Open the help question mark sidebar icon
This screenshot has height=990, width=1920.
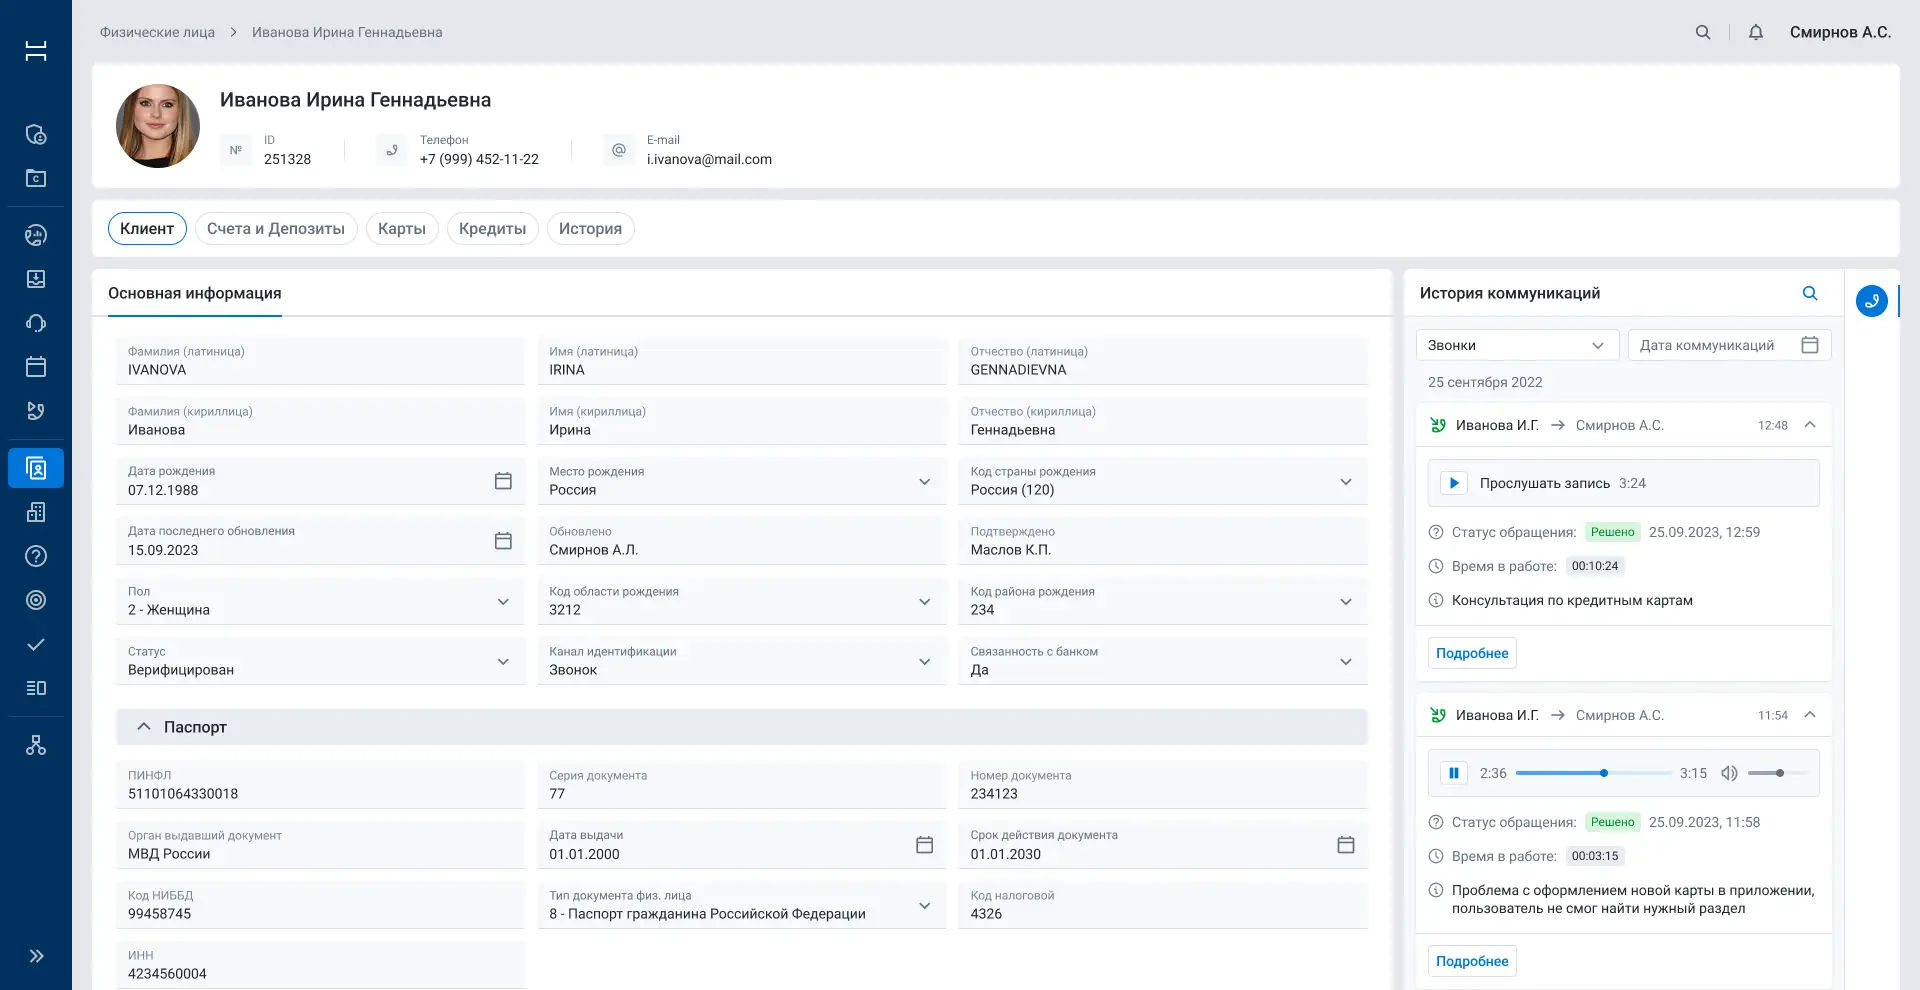pos(36,556)
